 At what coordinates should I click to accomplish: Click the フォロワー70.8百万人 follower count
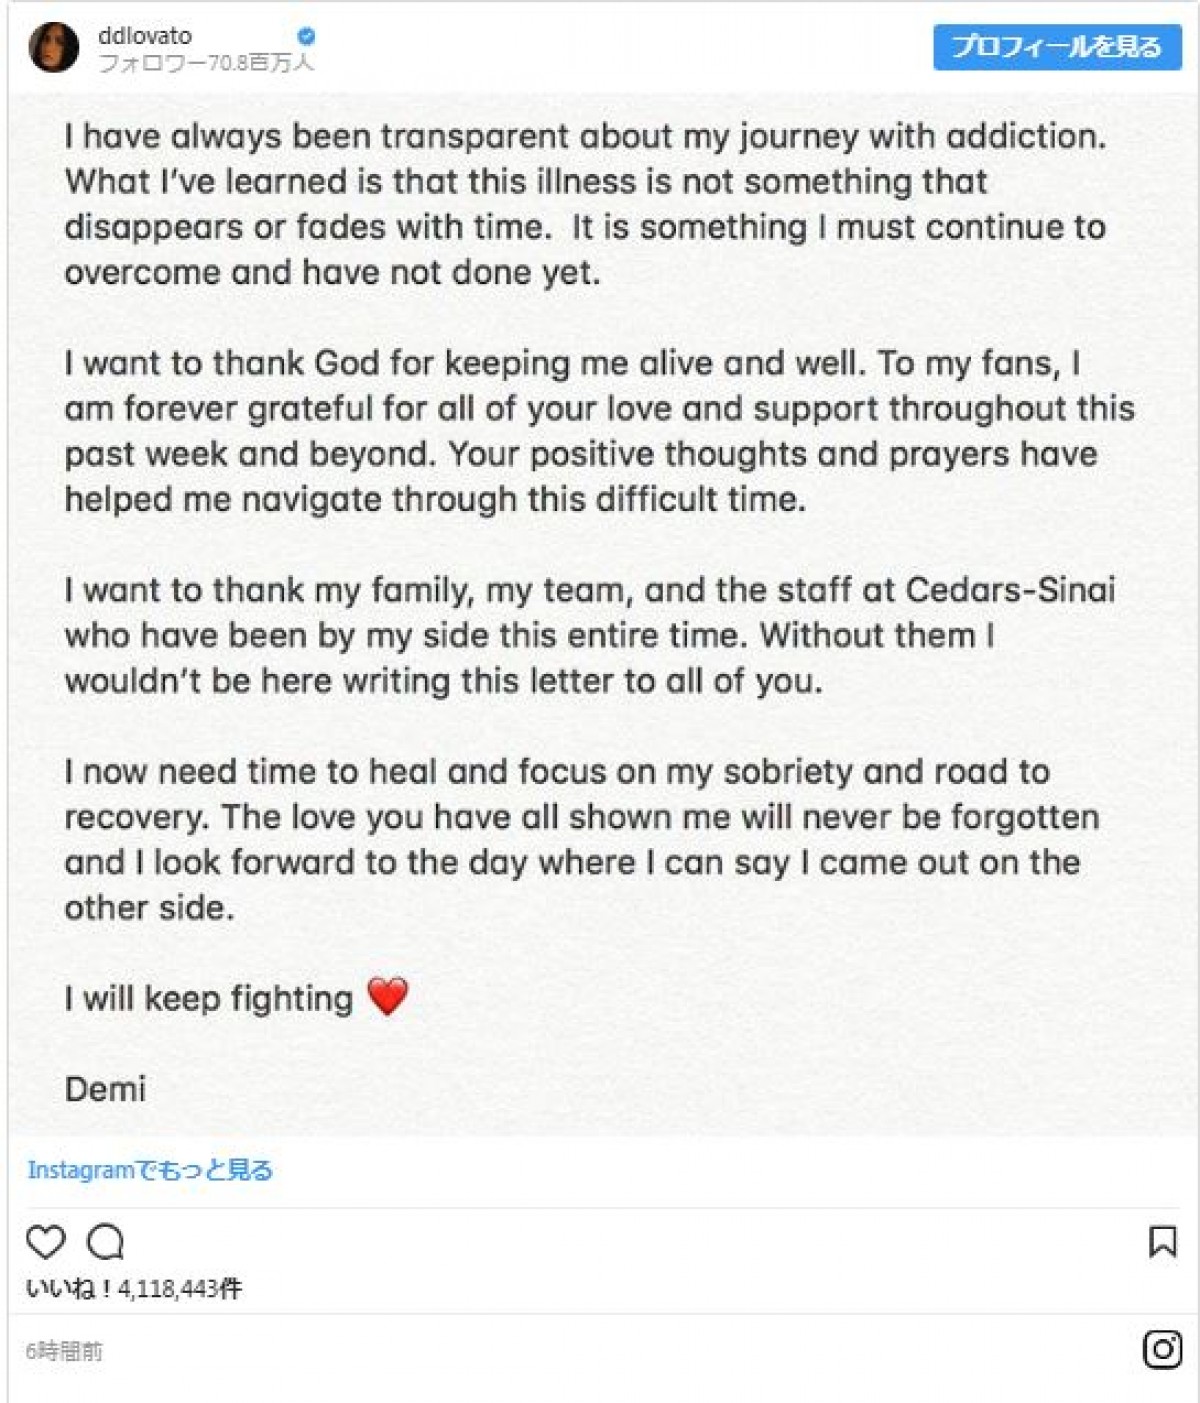click(x=206, y=63)
